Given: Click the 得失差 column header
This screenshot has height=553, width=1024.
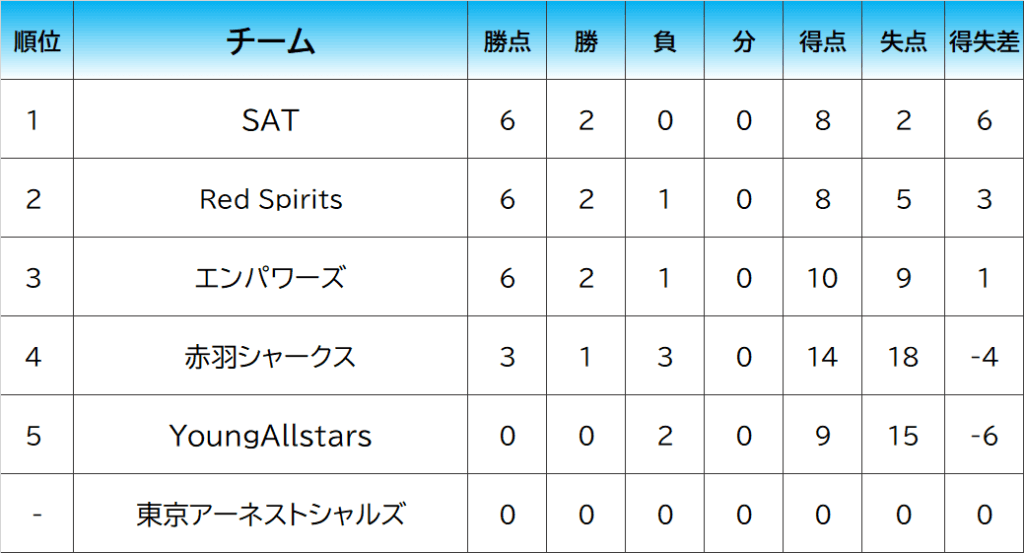Looking at the screenshot, I should 984,42.
